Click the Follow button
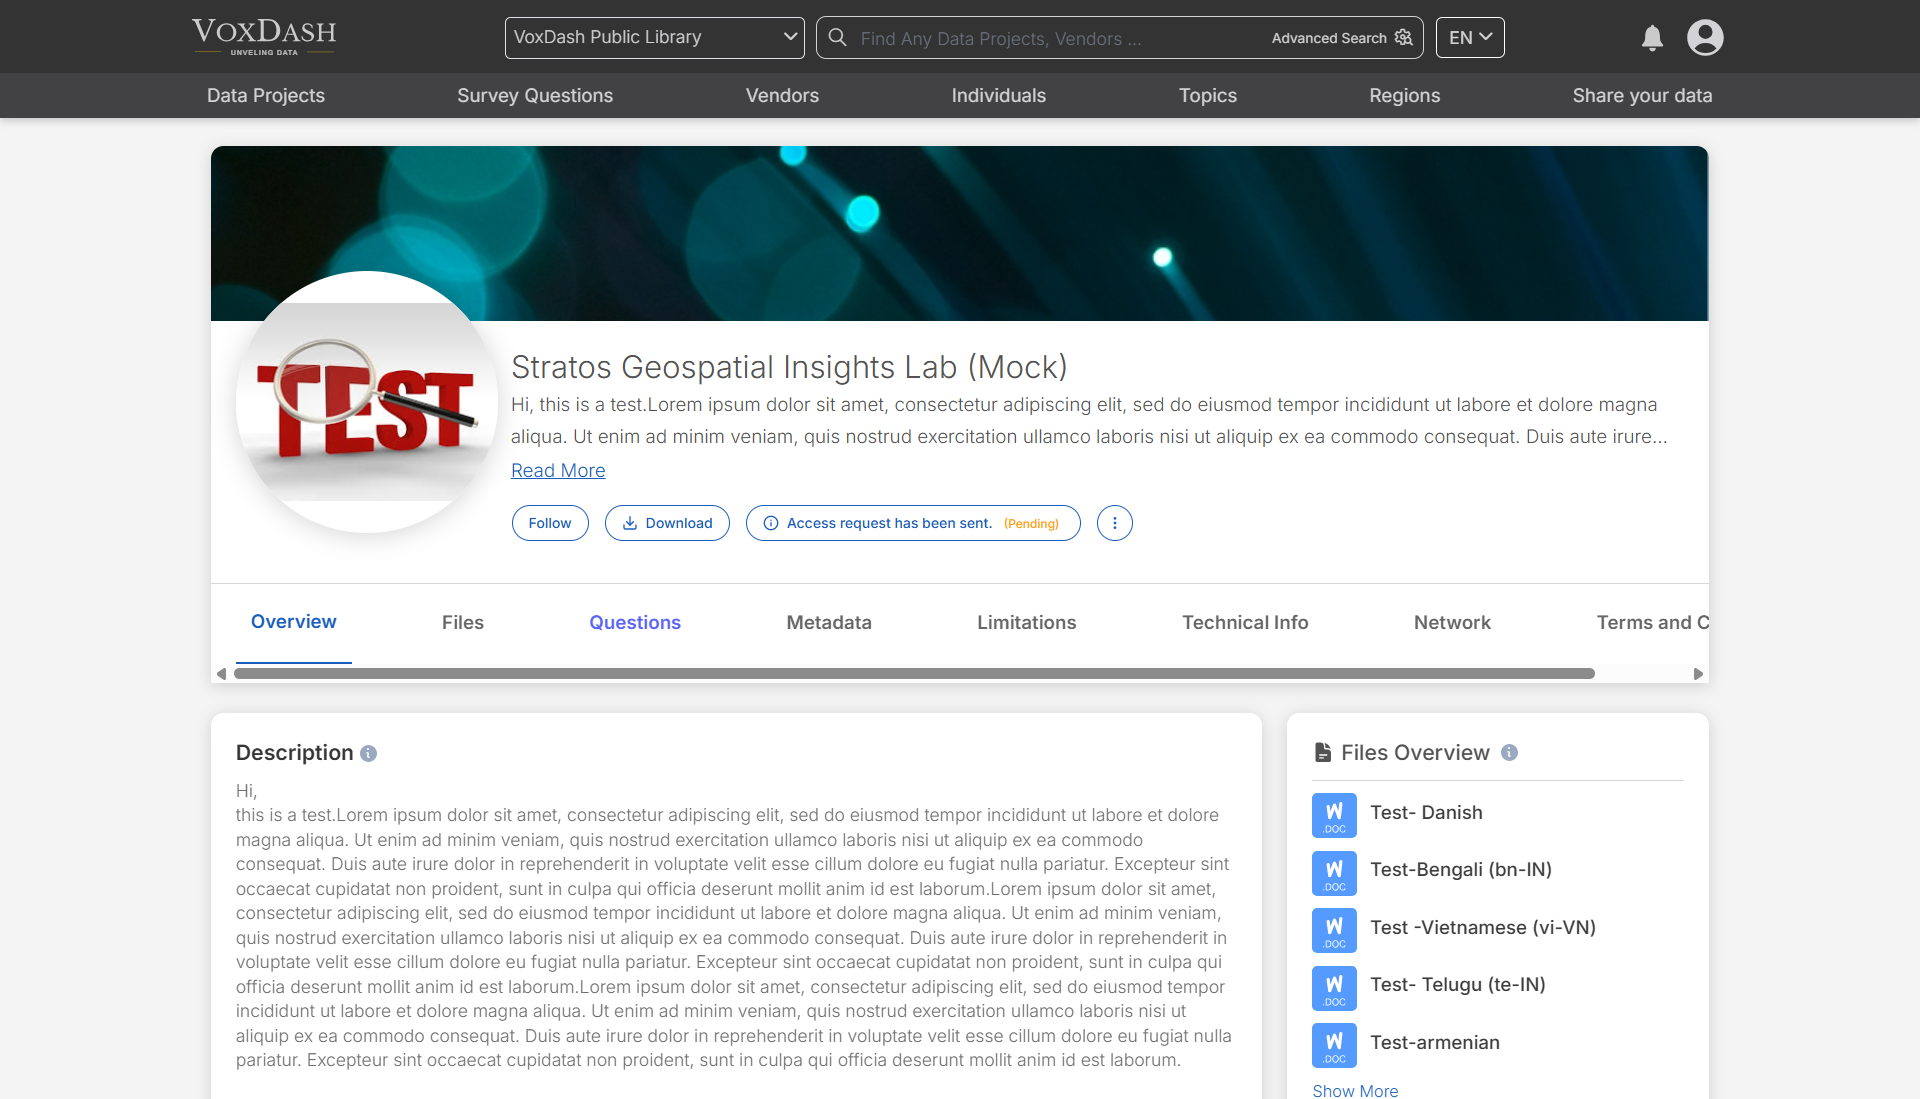The height and width of the screenshot is (1099, 1920). pyautogui.click(x=550, y=523)
